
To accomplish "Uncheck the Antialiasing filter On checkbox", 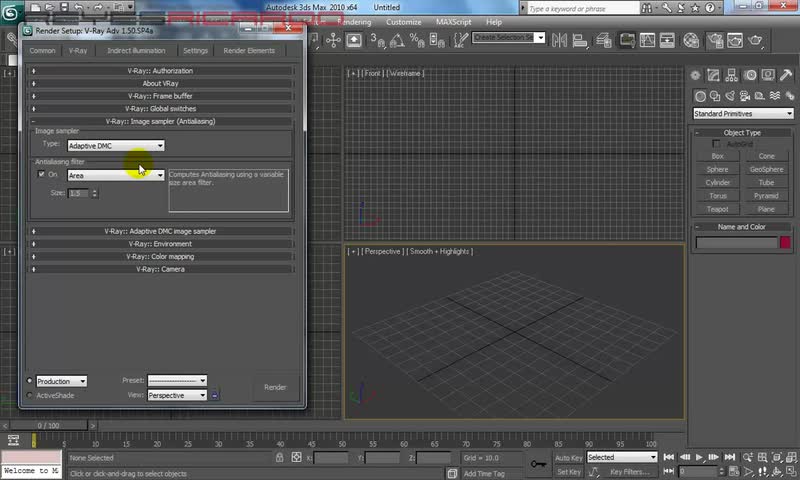I will click(41, 174).
